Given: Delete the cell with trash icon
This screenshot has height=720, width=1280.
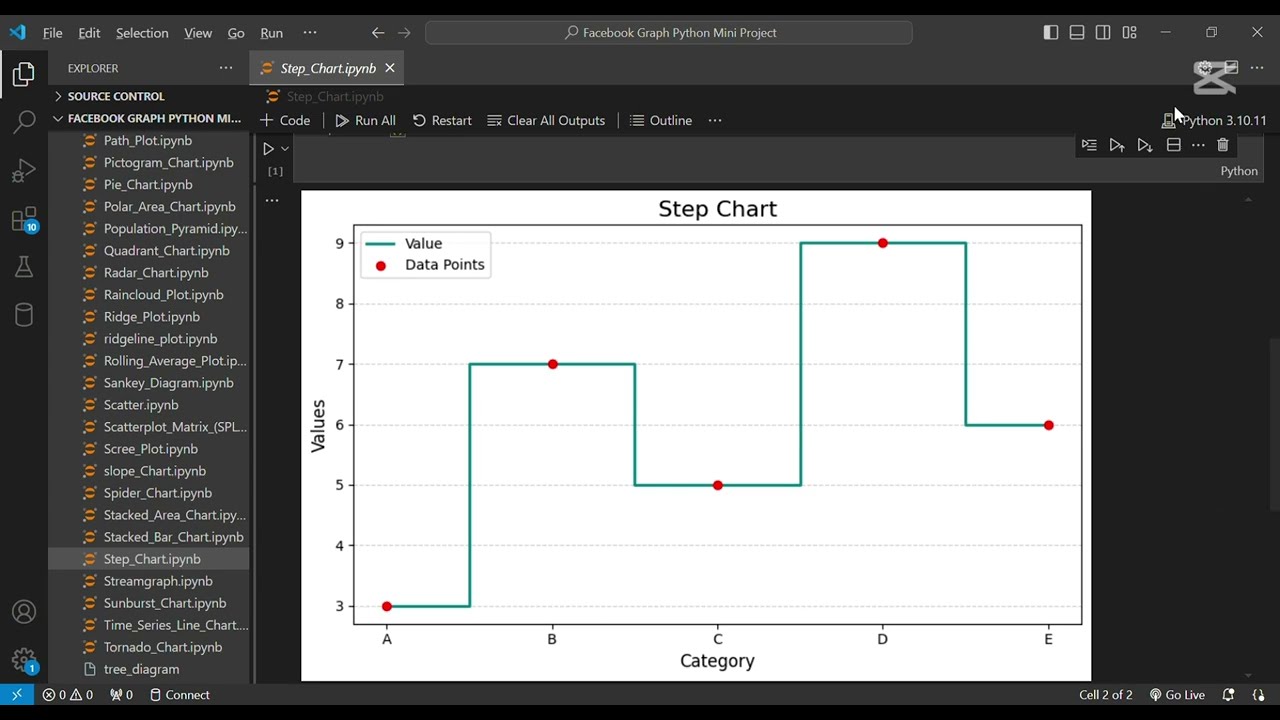Looking at the screenshot, I should 1222,145.
